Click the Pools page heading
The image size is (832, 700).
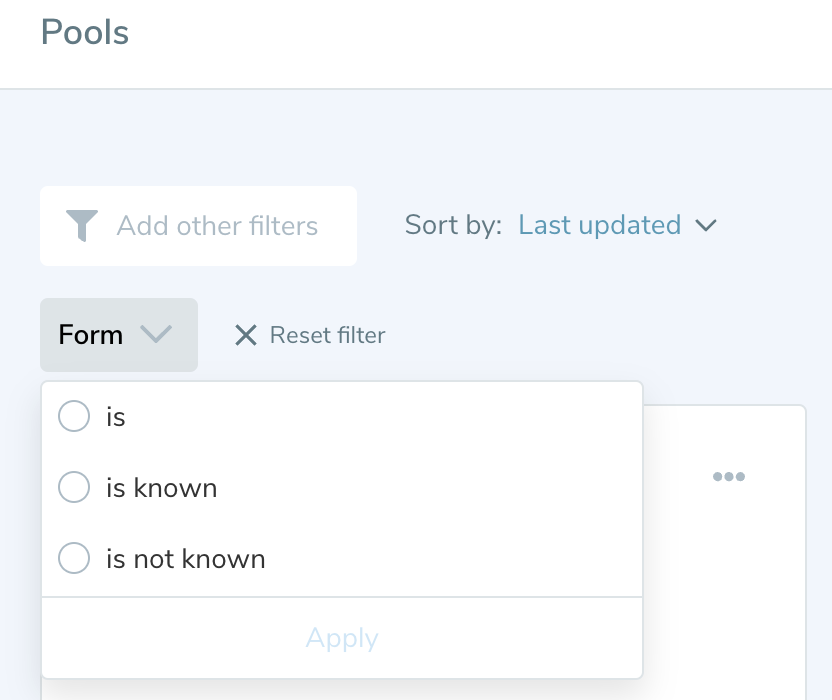coord(85,33)
